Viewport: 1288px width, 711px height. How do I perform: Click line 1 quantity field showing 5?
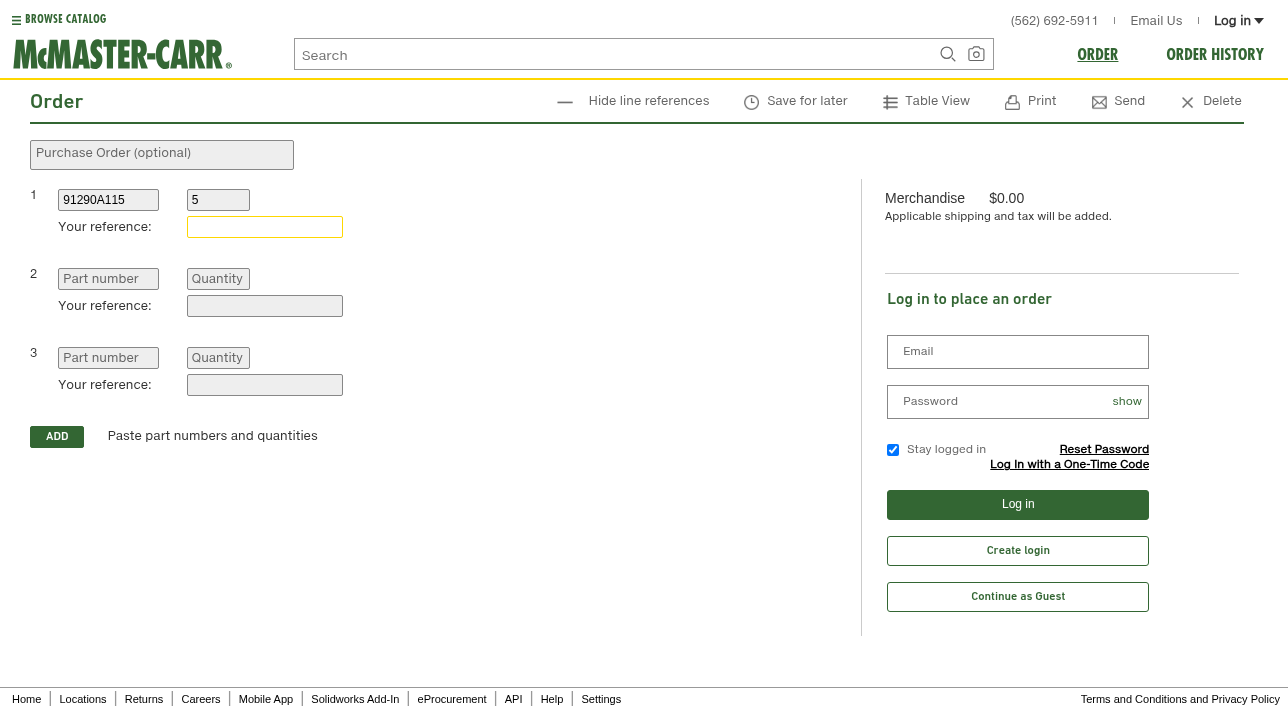(x=218, y=200)
